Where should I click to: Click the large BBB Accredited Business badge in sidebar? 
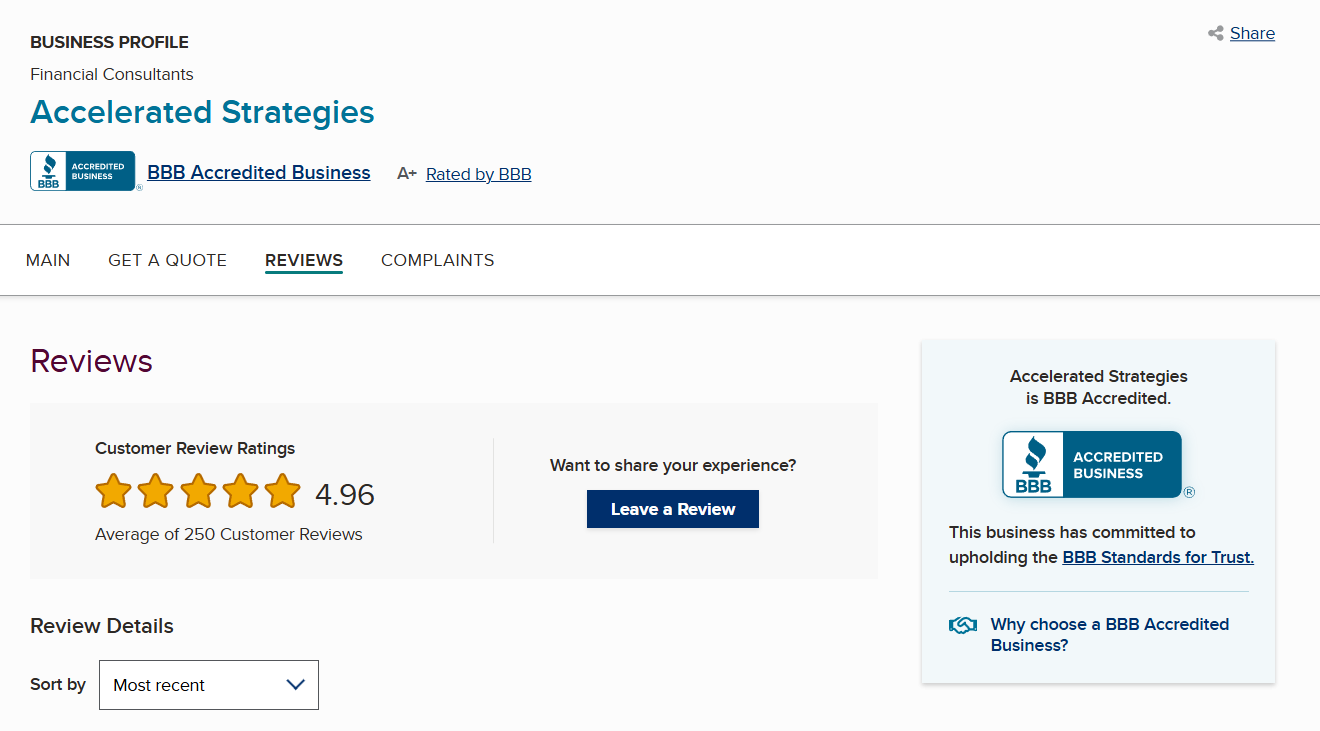coord(1092,465)
